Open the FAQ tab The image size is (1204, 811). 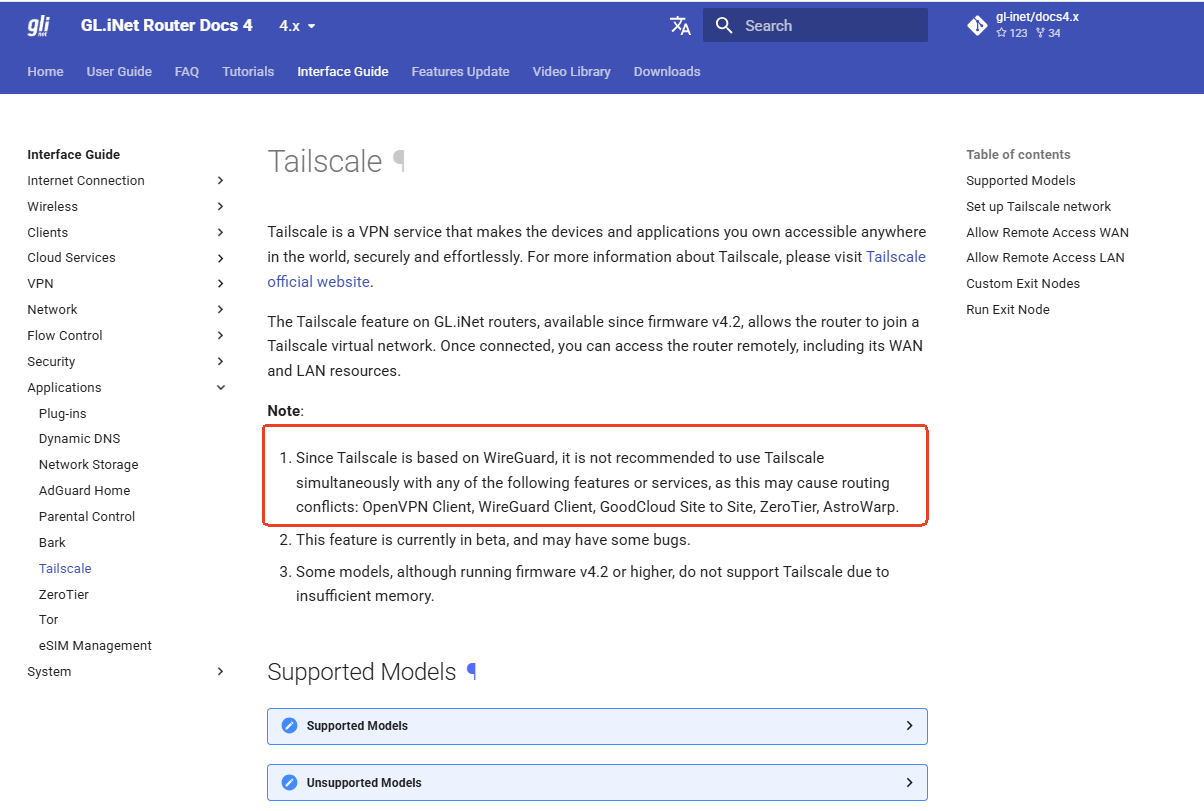(x=187, y=72)
